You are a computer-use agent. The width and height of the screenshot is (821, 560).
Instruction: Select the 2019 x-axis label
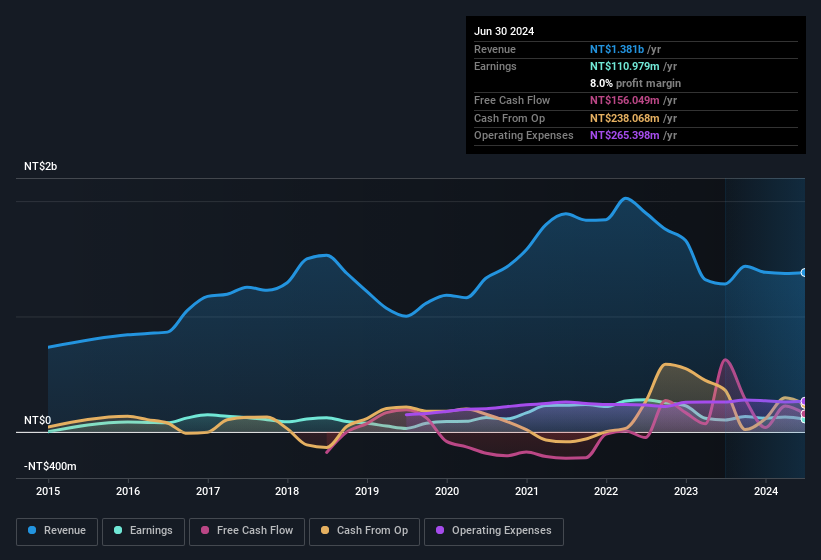[367, 491]
